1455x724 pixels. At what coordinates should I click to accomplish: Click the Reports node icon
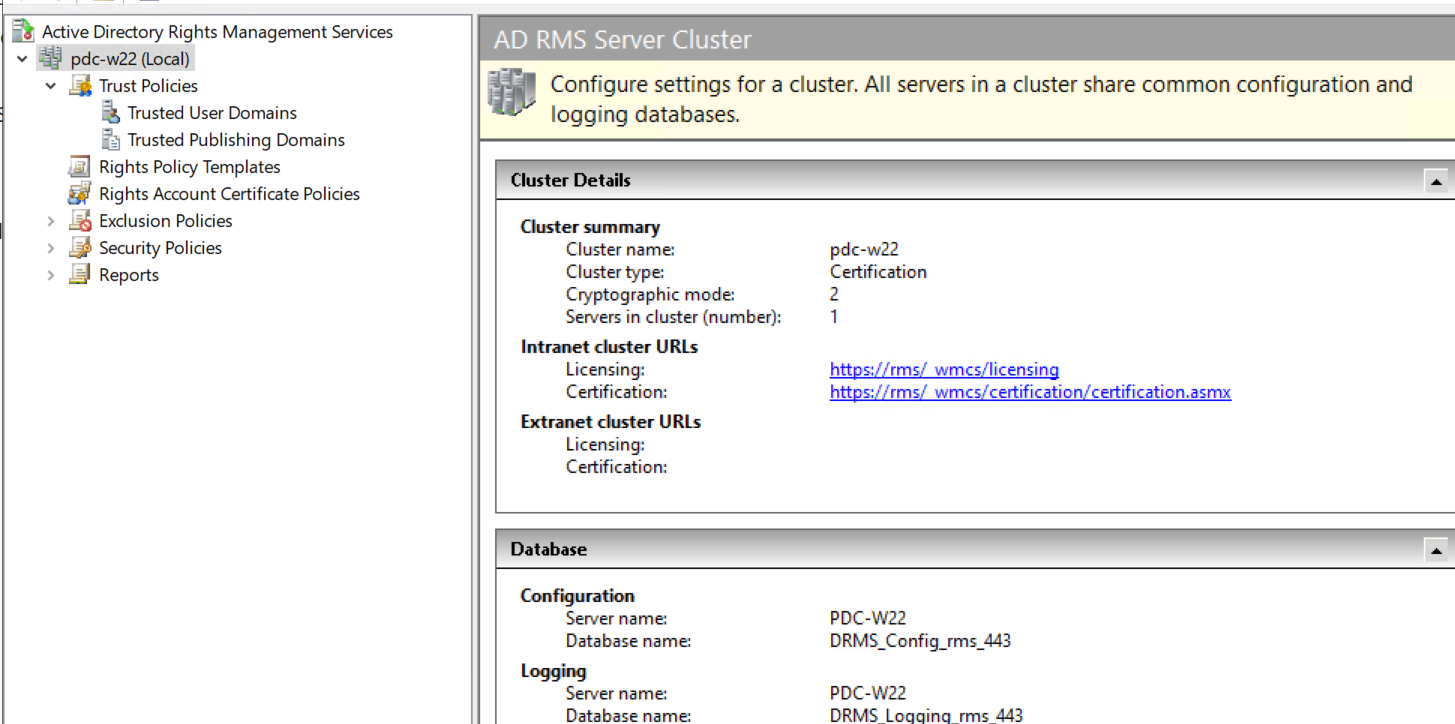80,275
